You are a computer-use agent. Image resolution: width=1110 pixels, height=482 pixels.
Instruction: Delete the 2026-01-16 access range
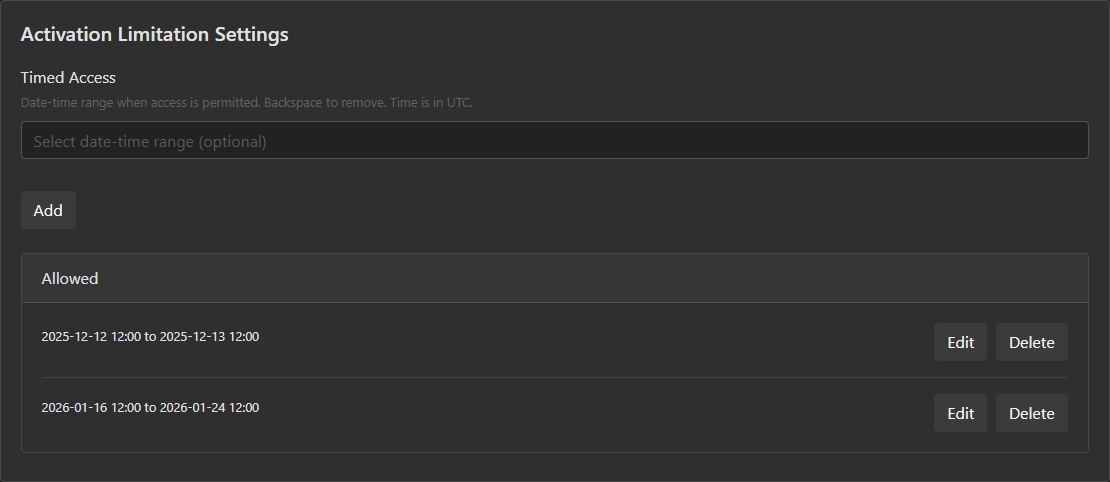1031,413
